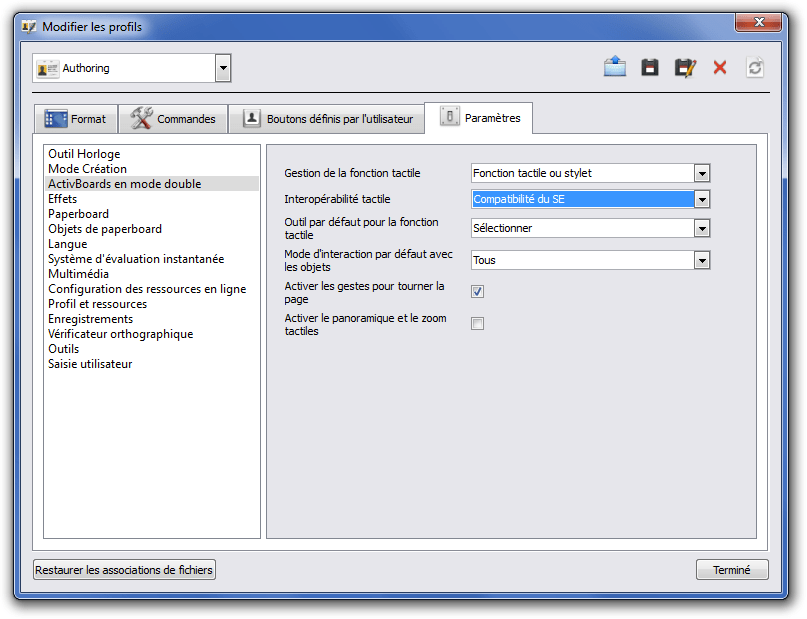Switch to the Format tab
This screenshot has width=807, height=619.
76,119
